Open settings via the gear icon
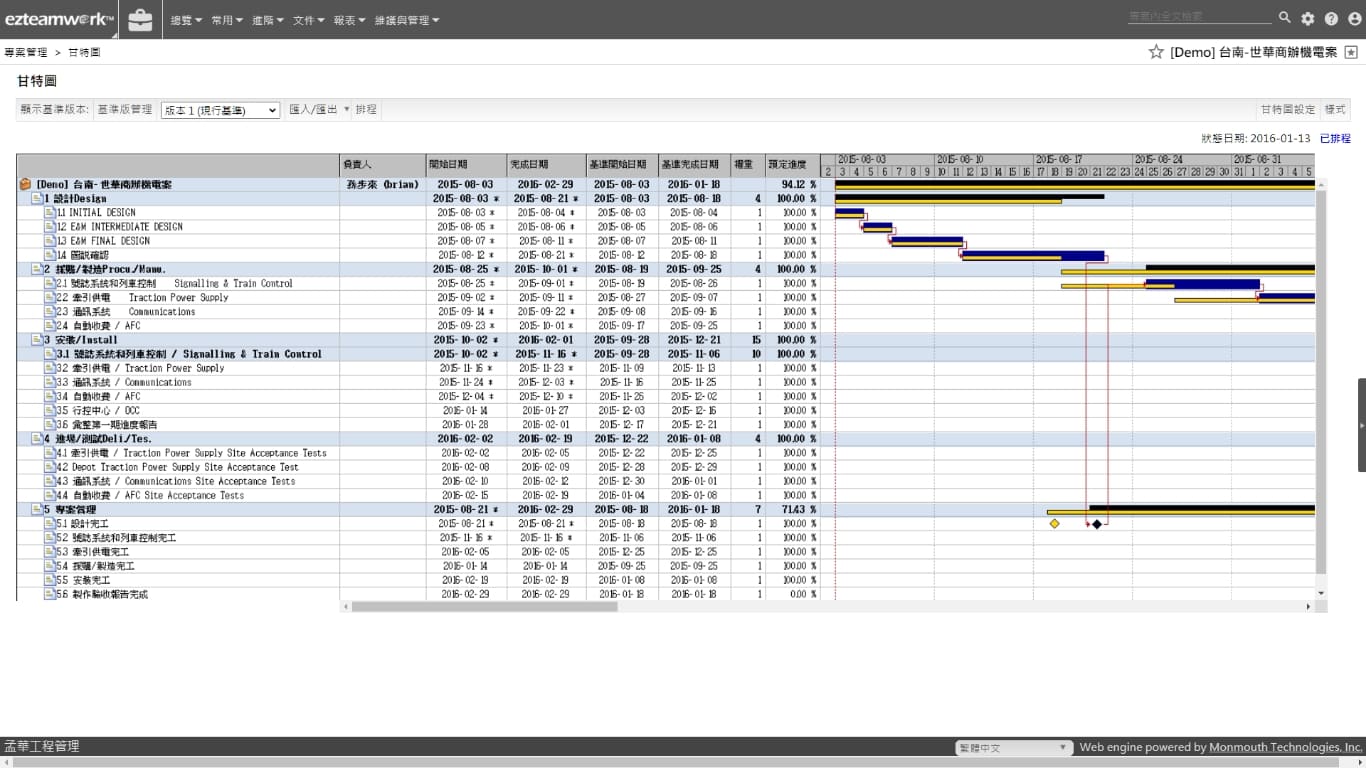The width and height of the screenshot is (1366, 768). tap(1308, 19)
